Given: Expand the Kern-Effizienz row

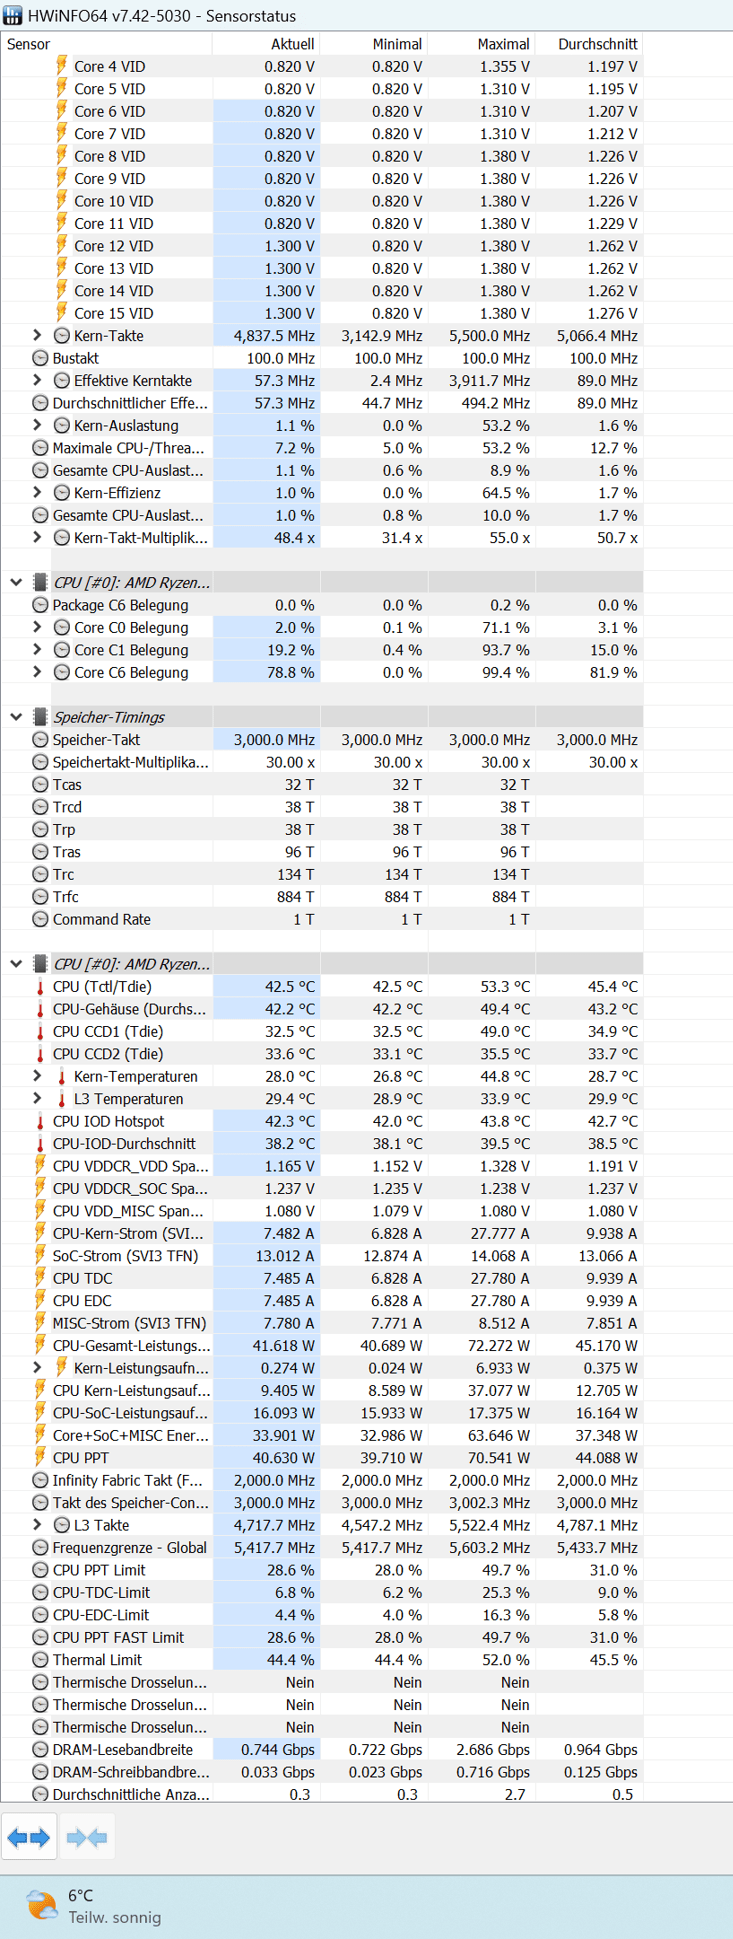Looking at the screenshot, I should 37,492.
